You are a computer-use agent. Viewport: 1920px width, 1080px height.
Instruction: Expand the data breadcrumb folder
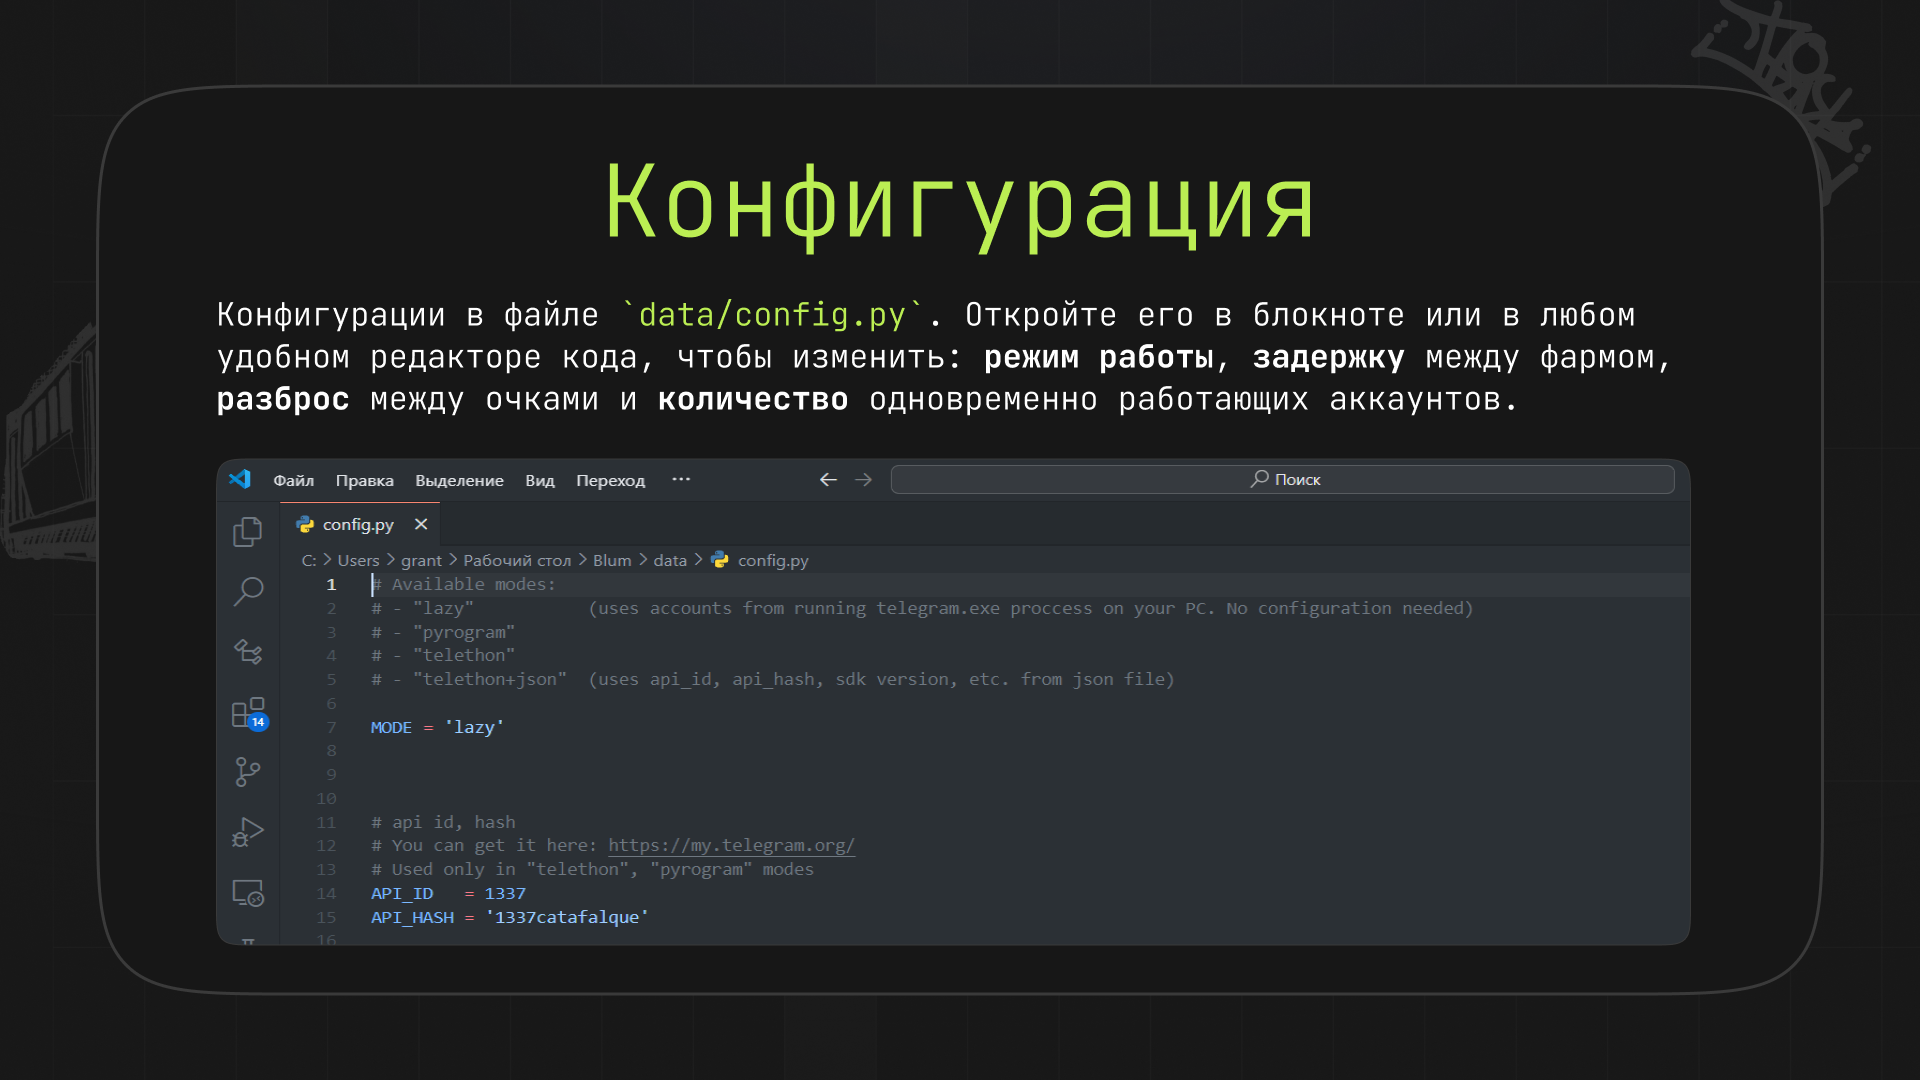[670, 560]
